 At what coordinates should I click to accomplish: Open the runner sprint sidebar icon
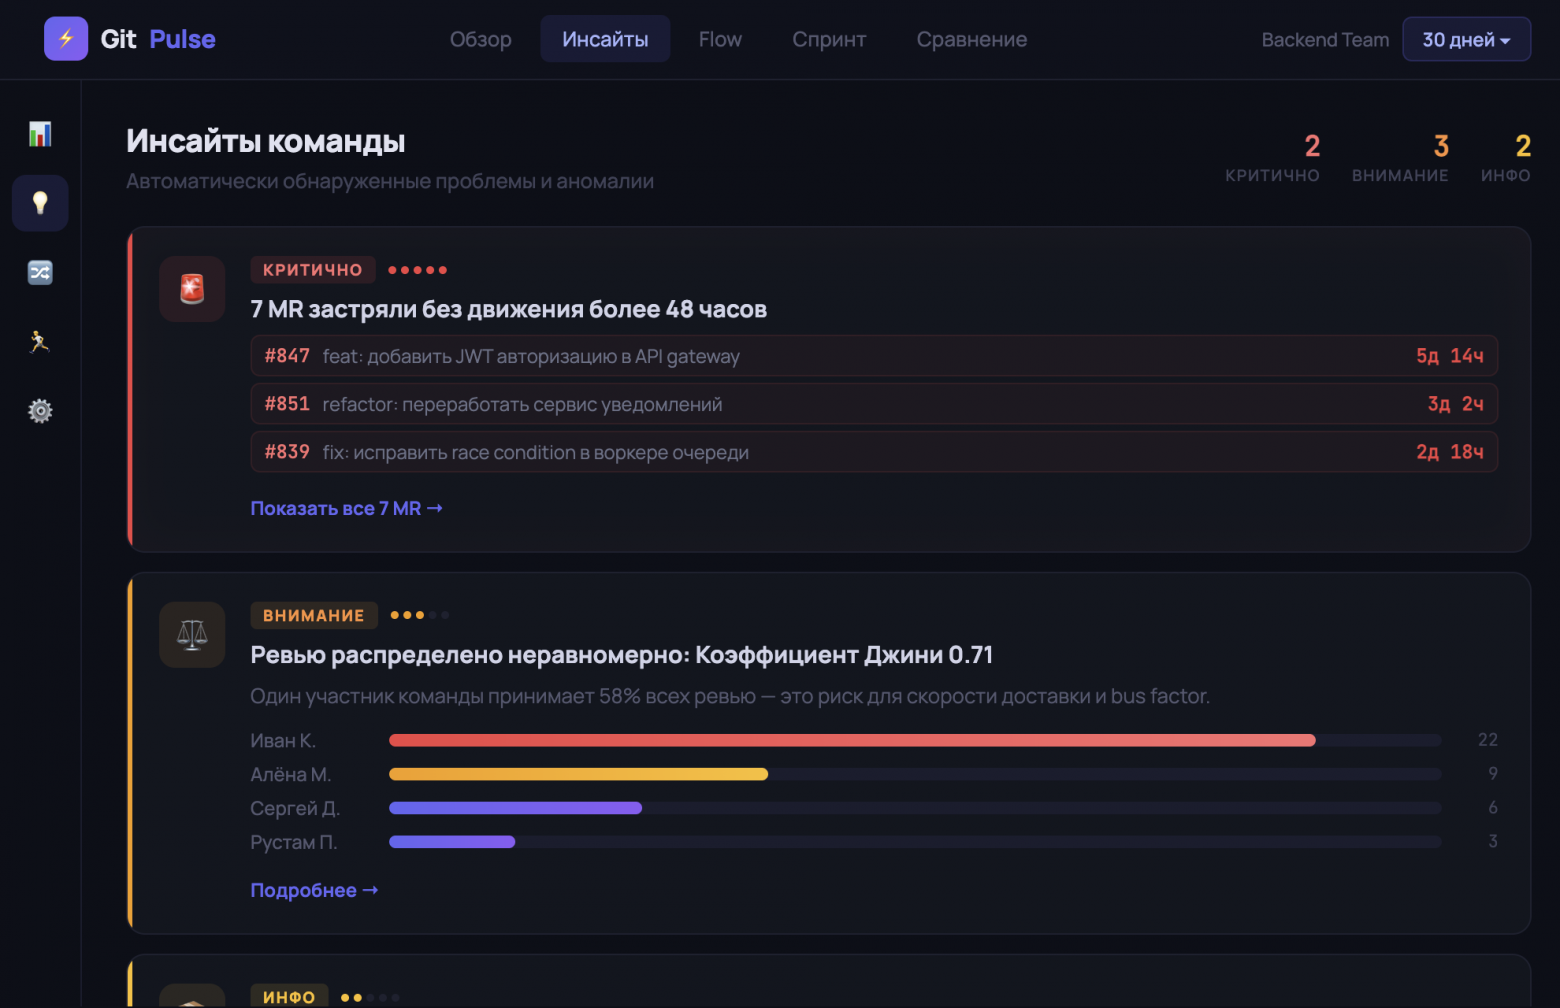[x=40, y=342]
